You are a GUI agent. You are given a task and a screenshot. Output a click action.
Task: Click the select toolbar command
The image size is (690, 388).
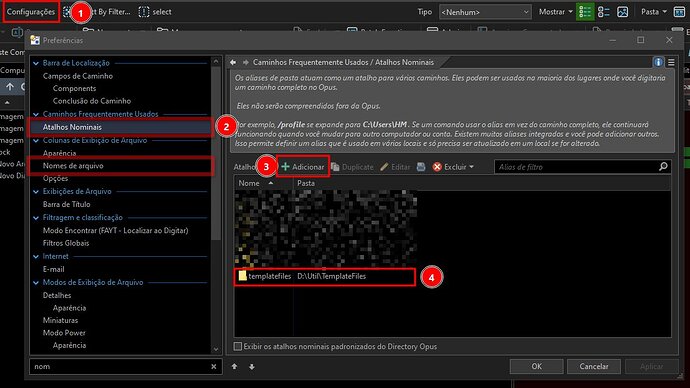pos(155,12)
